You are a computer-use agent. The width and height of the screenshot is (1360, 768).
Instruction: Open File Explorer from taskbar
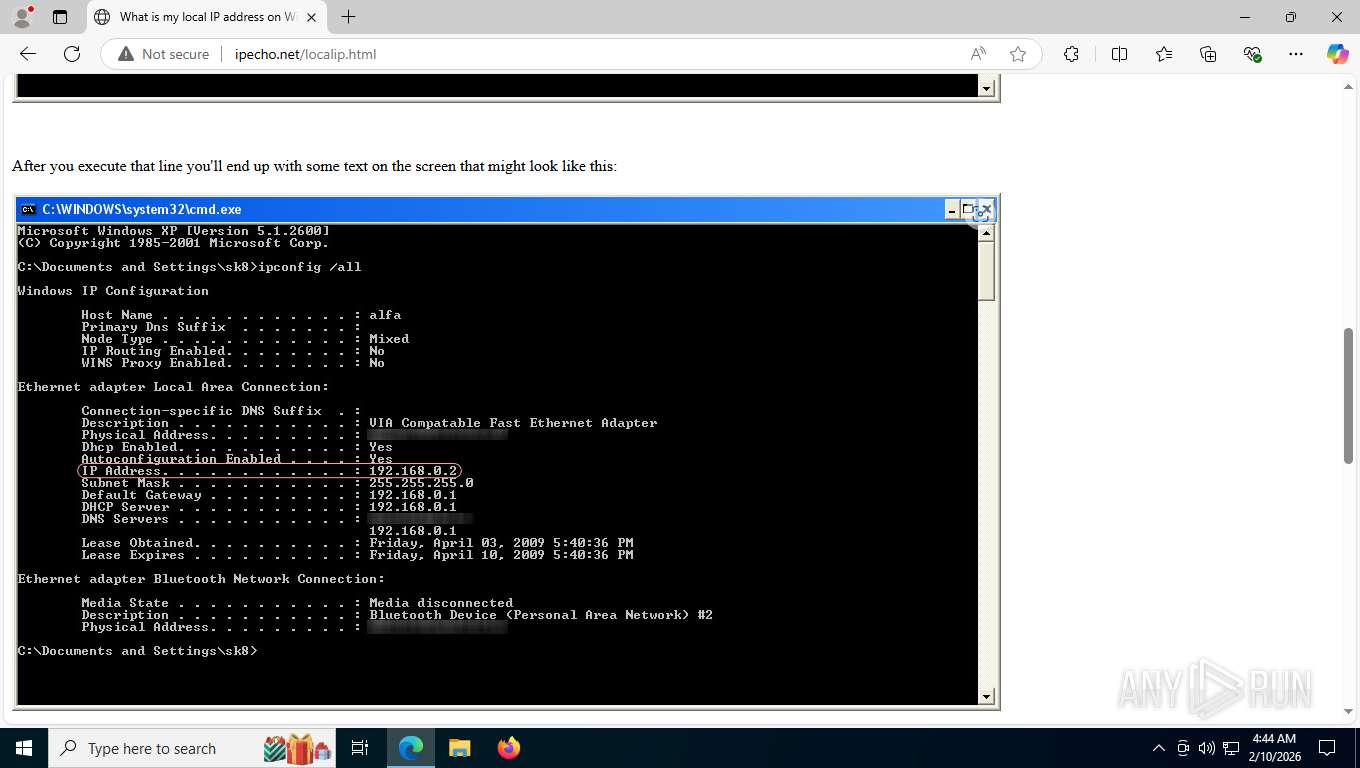click(x=459, y=748)
